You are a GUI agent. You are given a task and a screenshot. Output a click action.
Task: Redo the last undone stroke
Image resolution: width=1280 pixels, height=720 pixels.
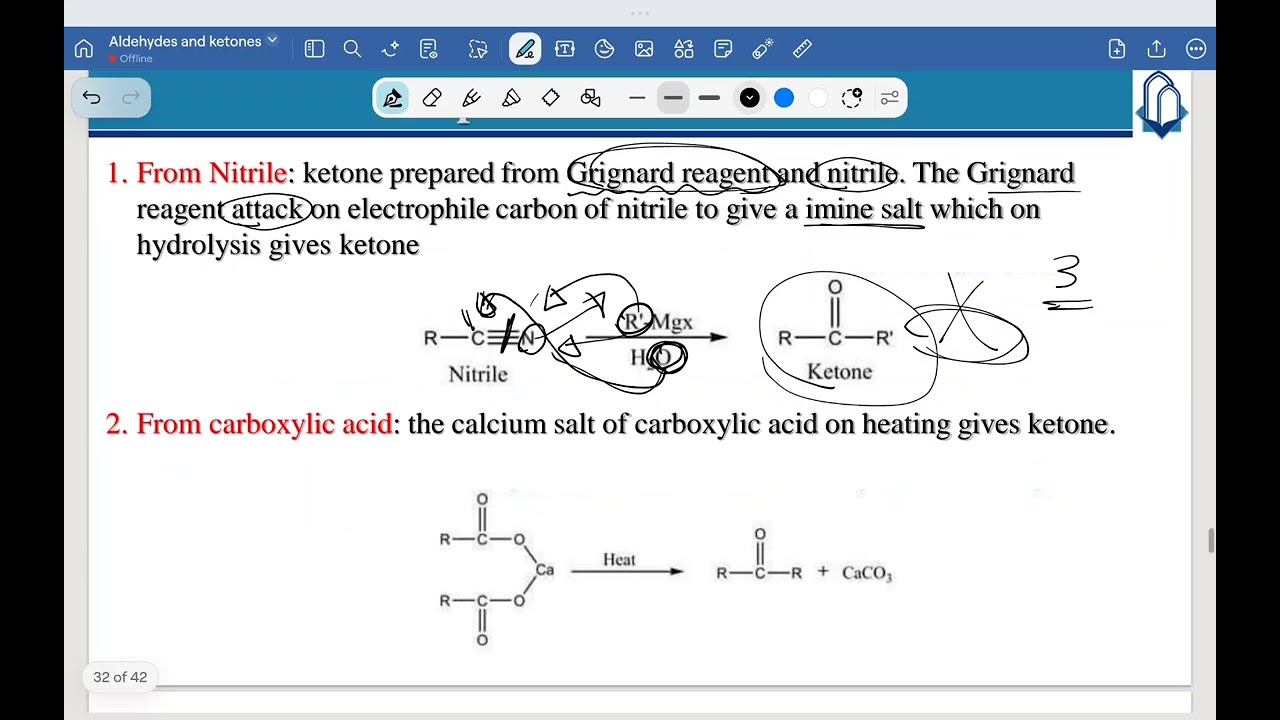tap(130, 97)
